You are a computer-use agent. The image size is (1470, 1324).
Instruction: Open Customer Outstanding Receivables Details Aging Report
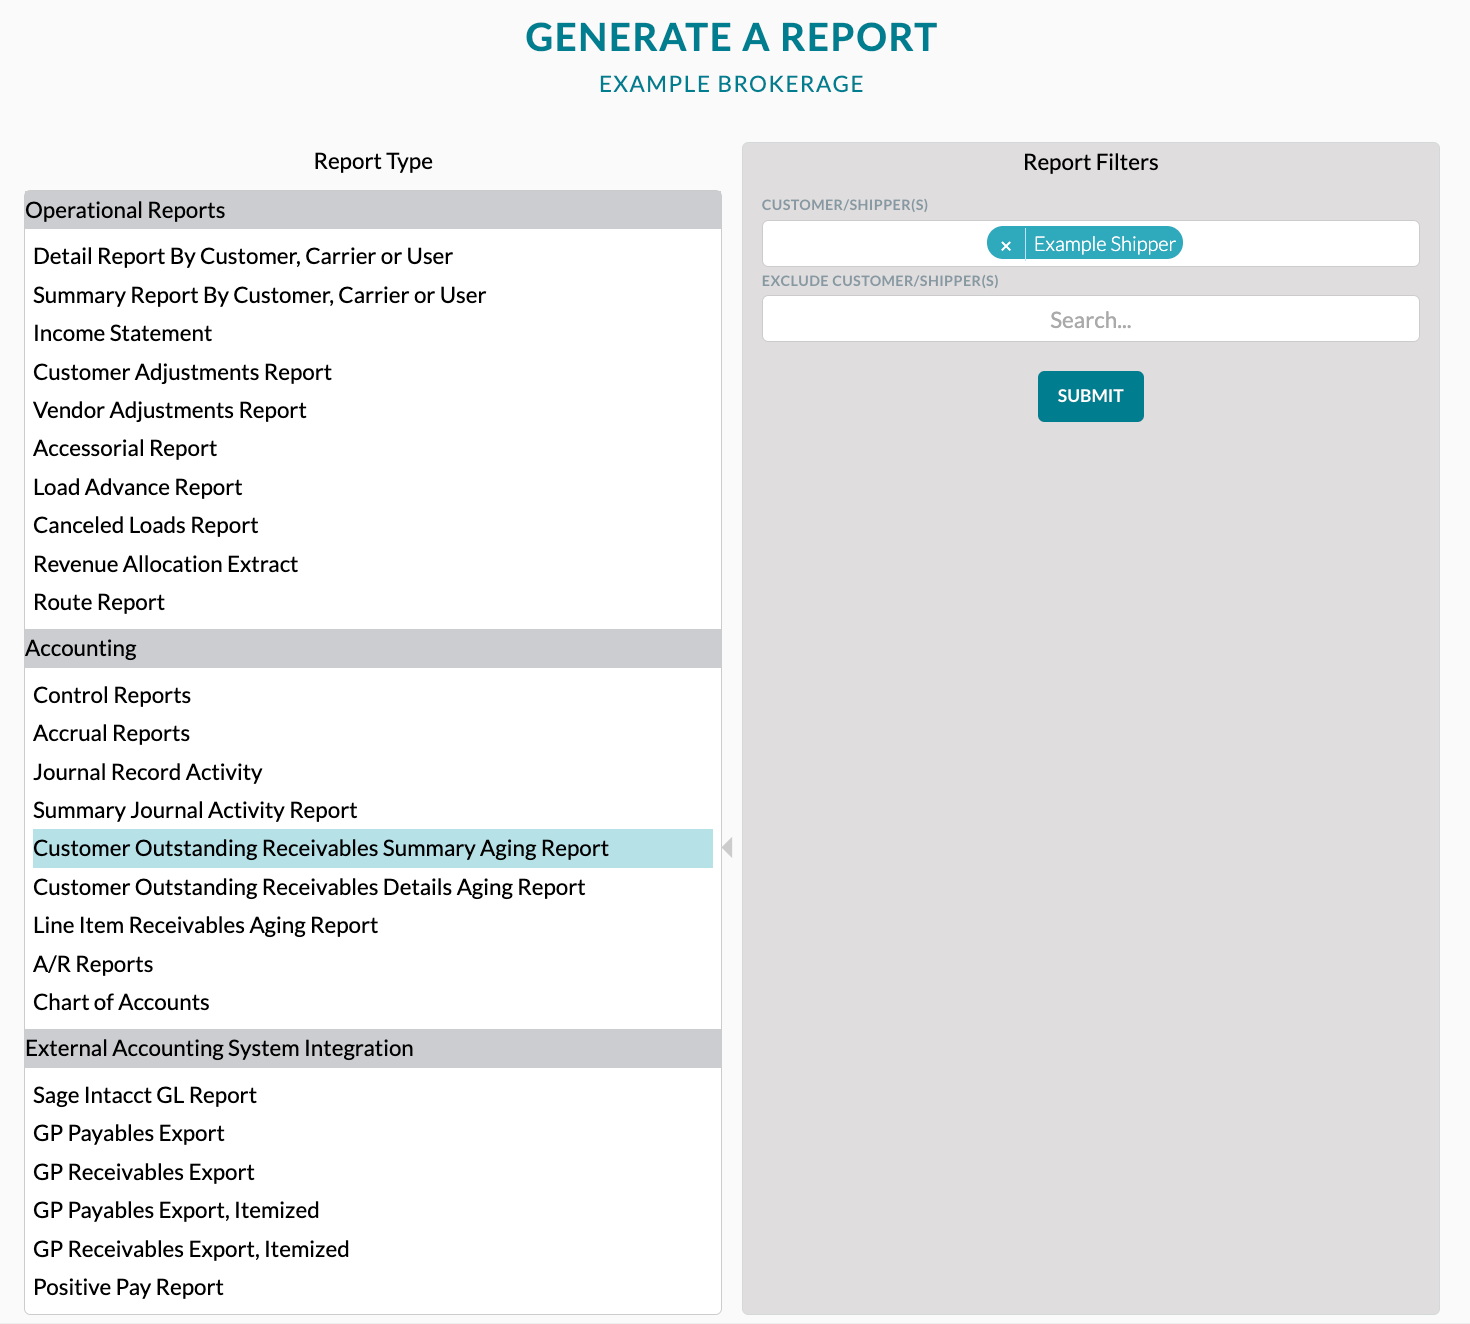pyautogui.click(x=309, y=887)
